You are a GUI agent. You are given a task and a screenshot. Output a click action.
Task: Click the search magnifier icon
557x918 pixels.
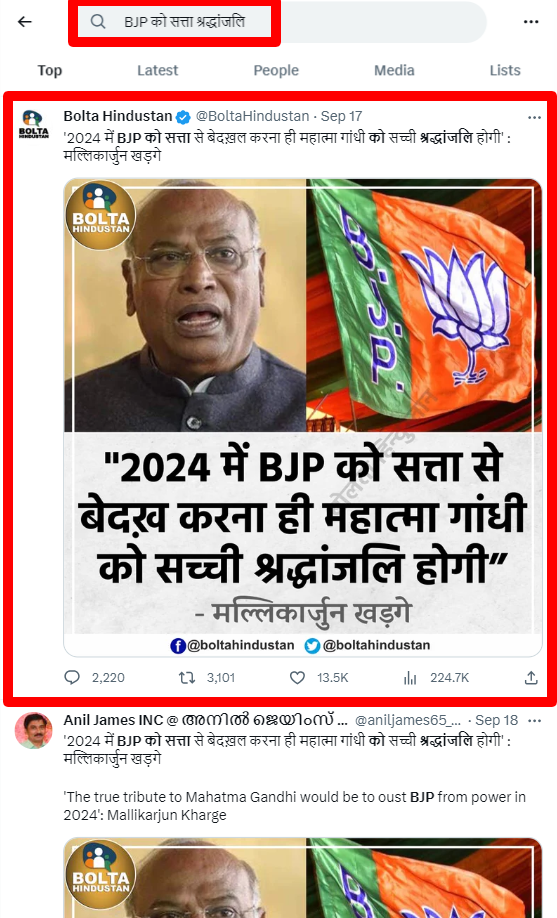(98, 22)
